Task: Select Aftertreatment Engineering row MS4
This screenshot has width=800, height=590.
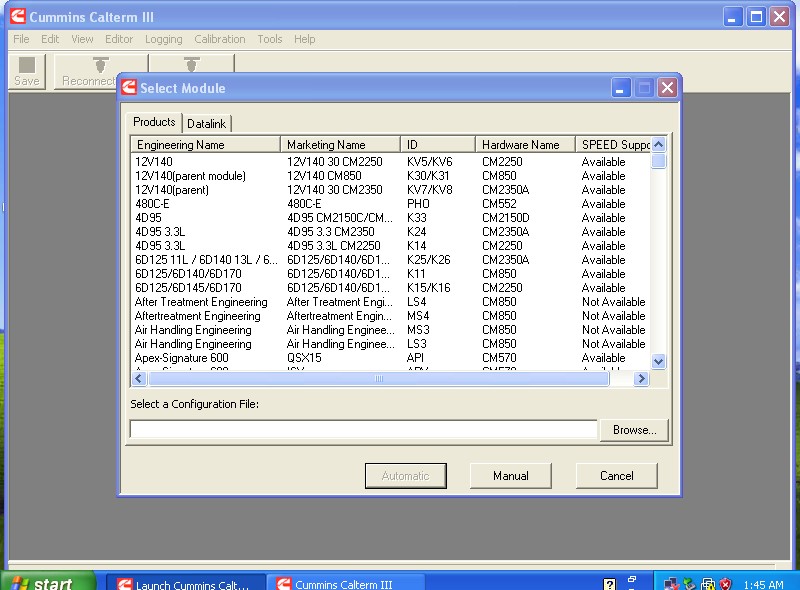Action: point(390,316)
